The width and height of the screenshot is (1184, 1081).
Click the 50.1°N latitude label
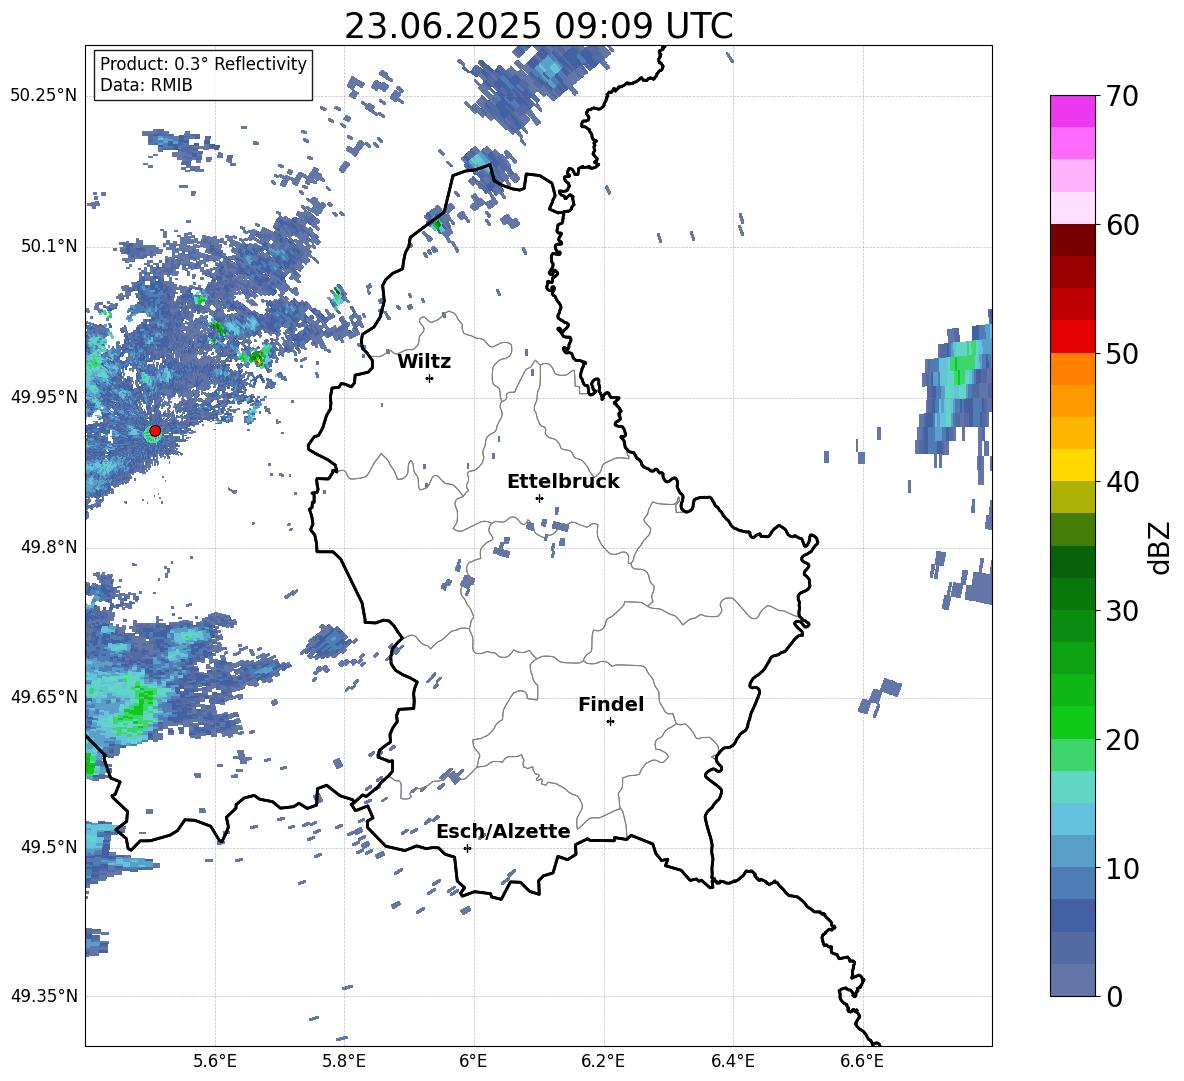coord(48,247)
